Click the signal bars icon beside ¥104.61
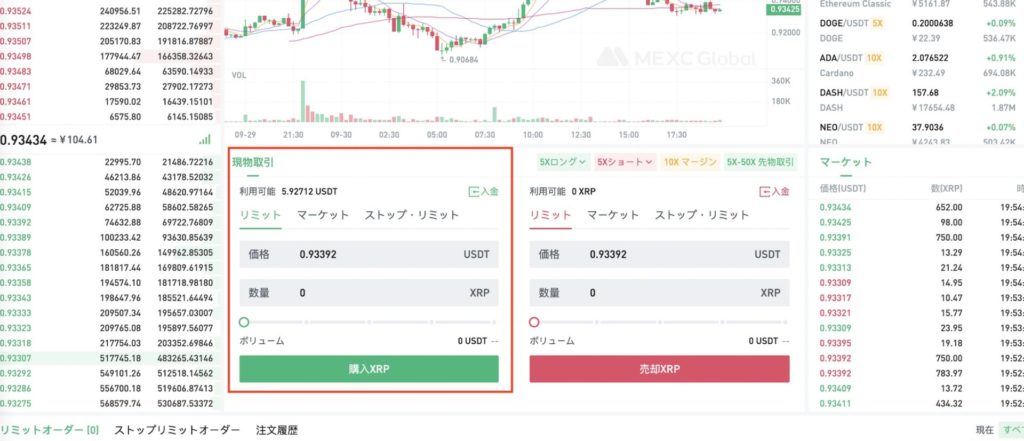Viewport: 1024px width, 441px height. pos(205,140)
